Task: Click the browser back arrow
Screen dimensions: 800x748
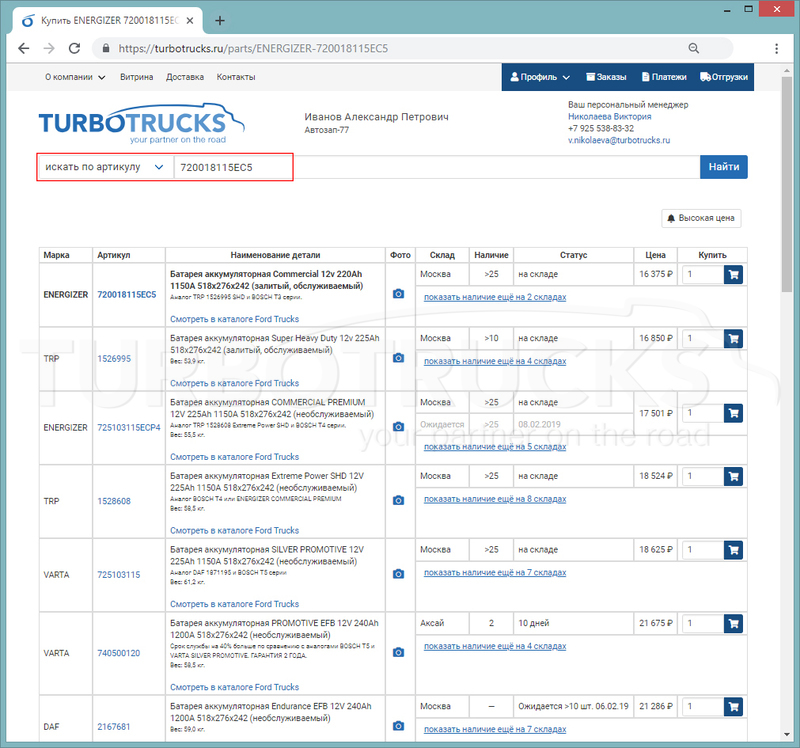Action: click(23, 48)
